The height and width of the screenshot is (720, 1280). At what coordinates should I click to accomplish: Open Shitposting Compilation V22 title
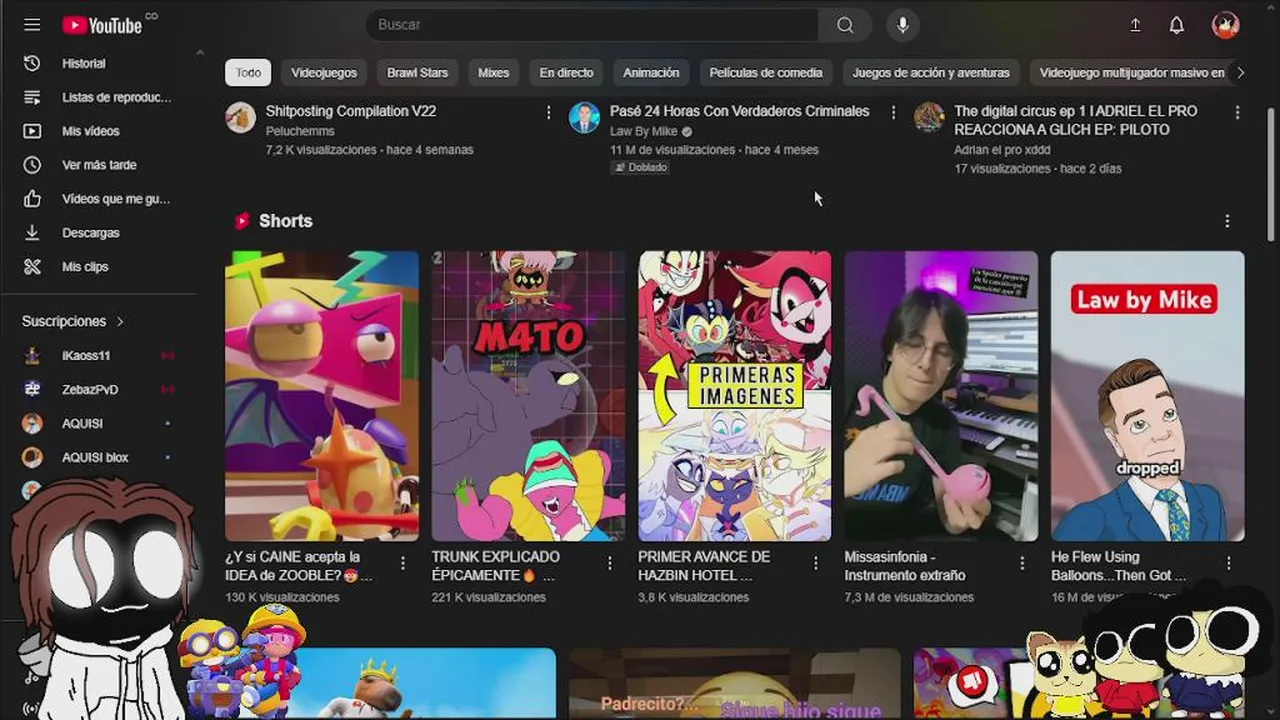coord(351,111)
